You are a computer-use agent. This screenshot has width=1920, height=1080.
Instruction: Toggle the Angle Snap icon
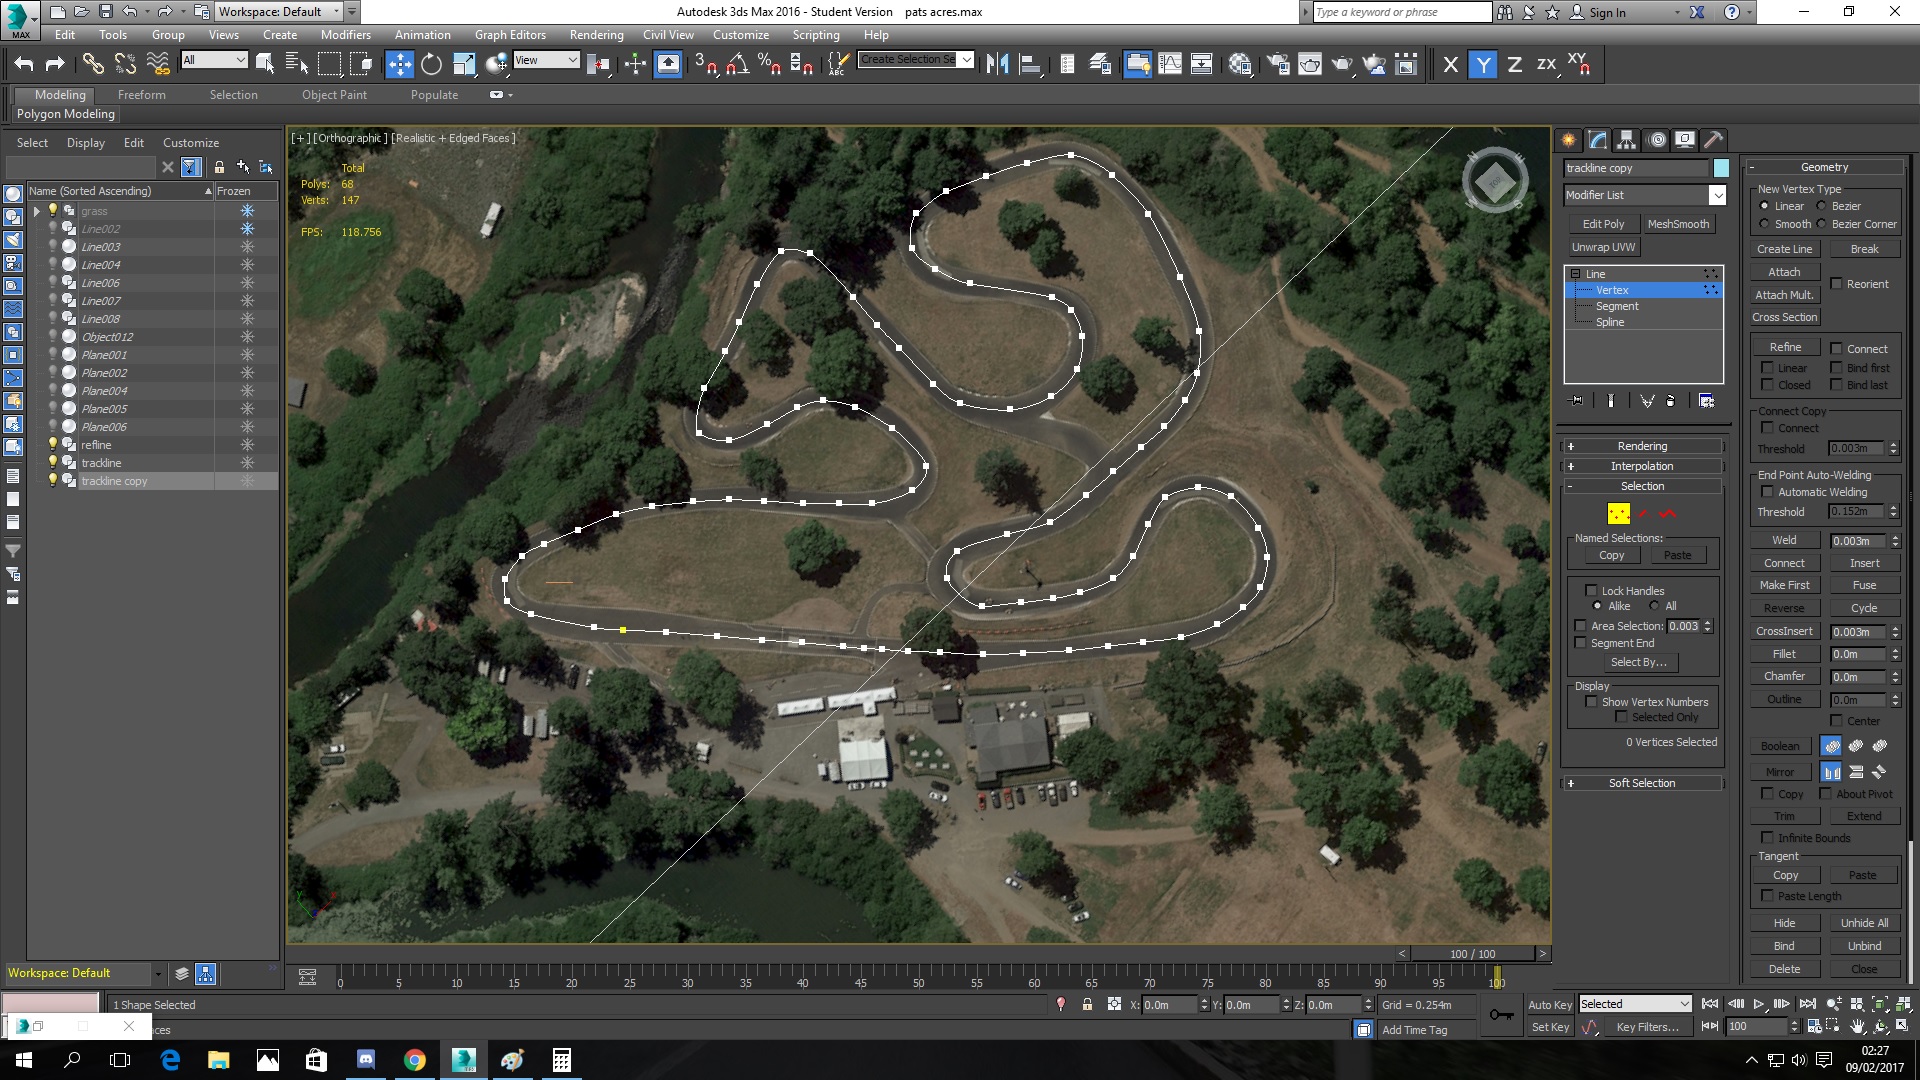click(738, 64)
